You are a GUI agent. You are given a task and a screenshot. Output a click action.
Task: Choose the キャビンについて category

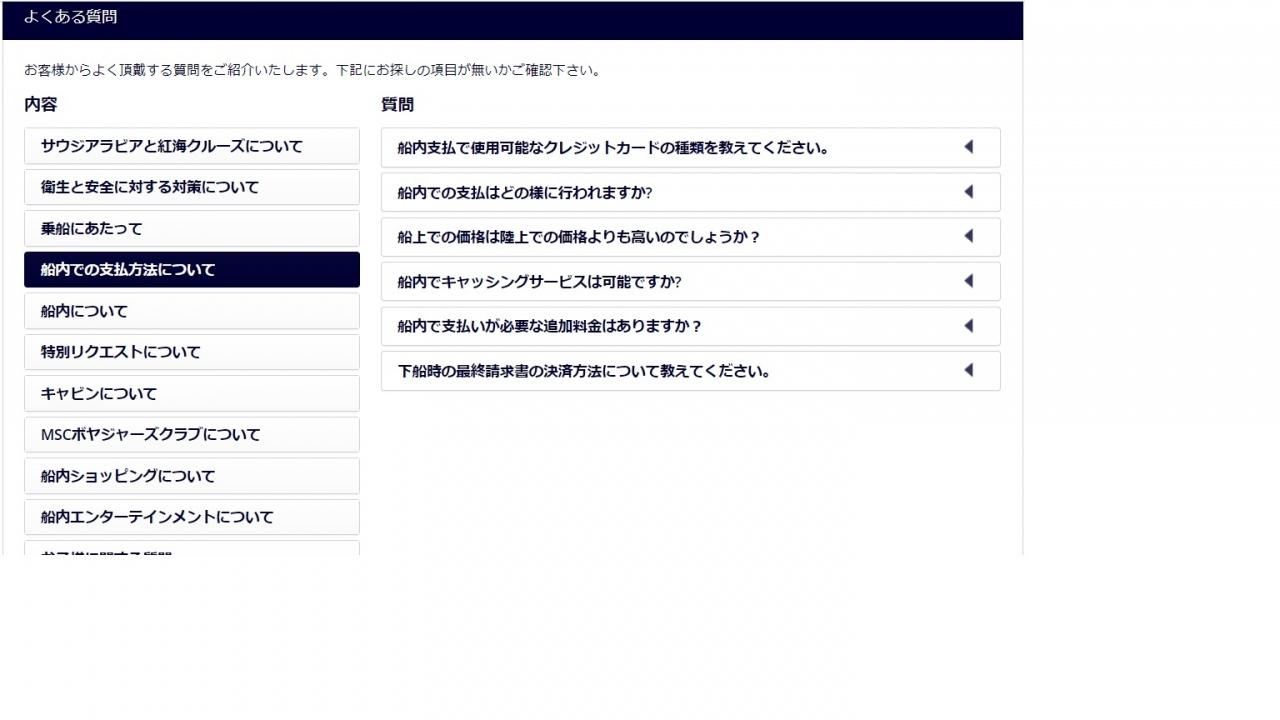click(x=192, y=393)
